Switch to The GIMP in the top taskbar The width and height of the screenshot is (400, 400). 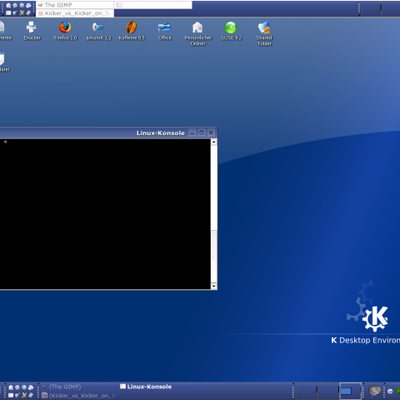[x=75, y=5]
